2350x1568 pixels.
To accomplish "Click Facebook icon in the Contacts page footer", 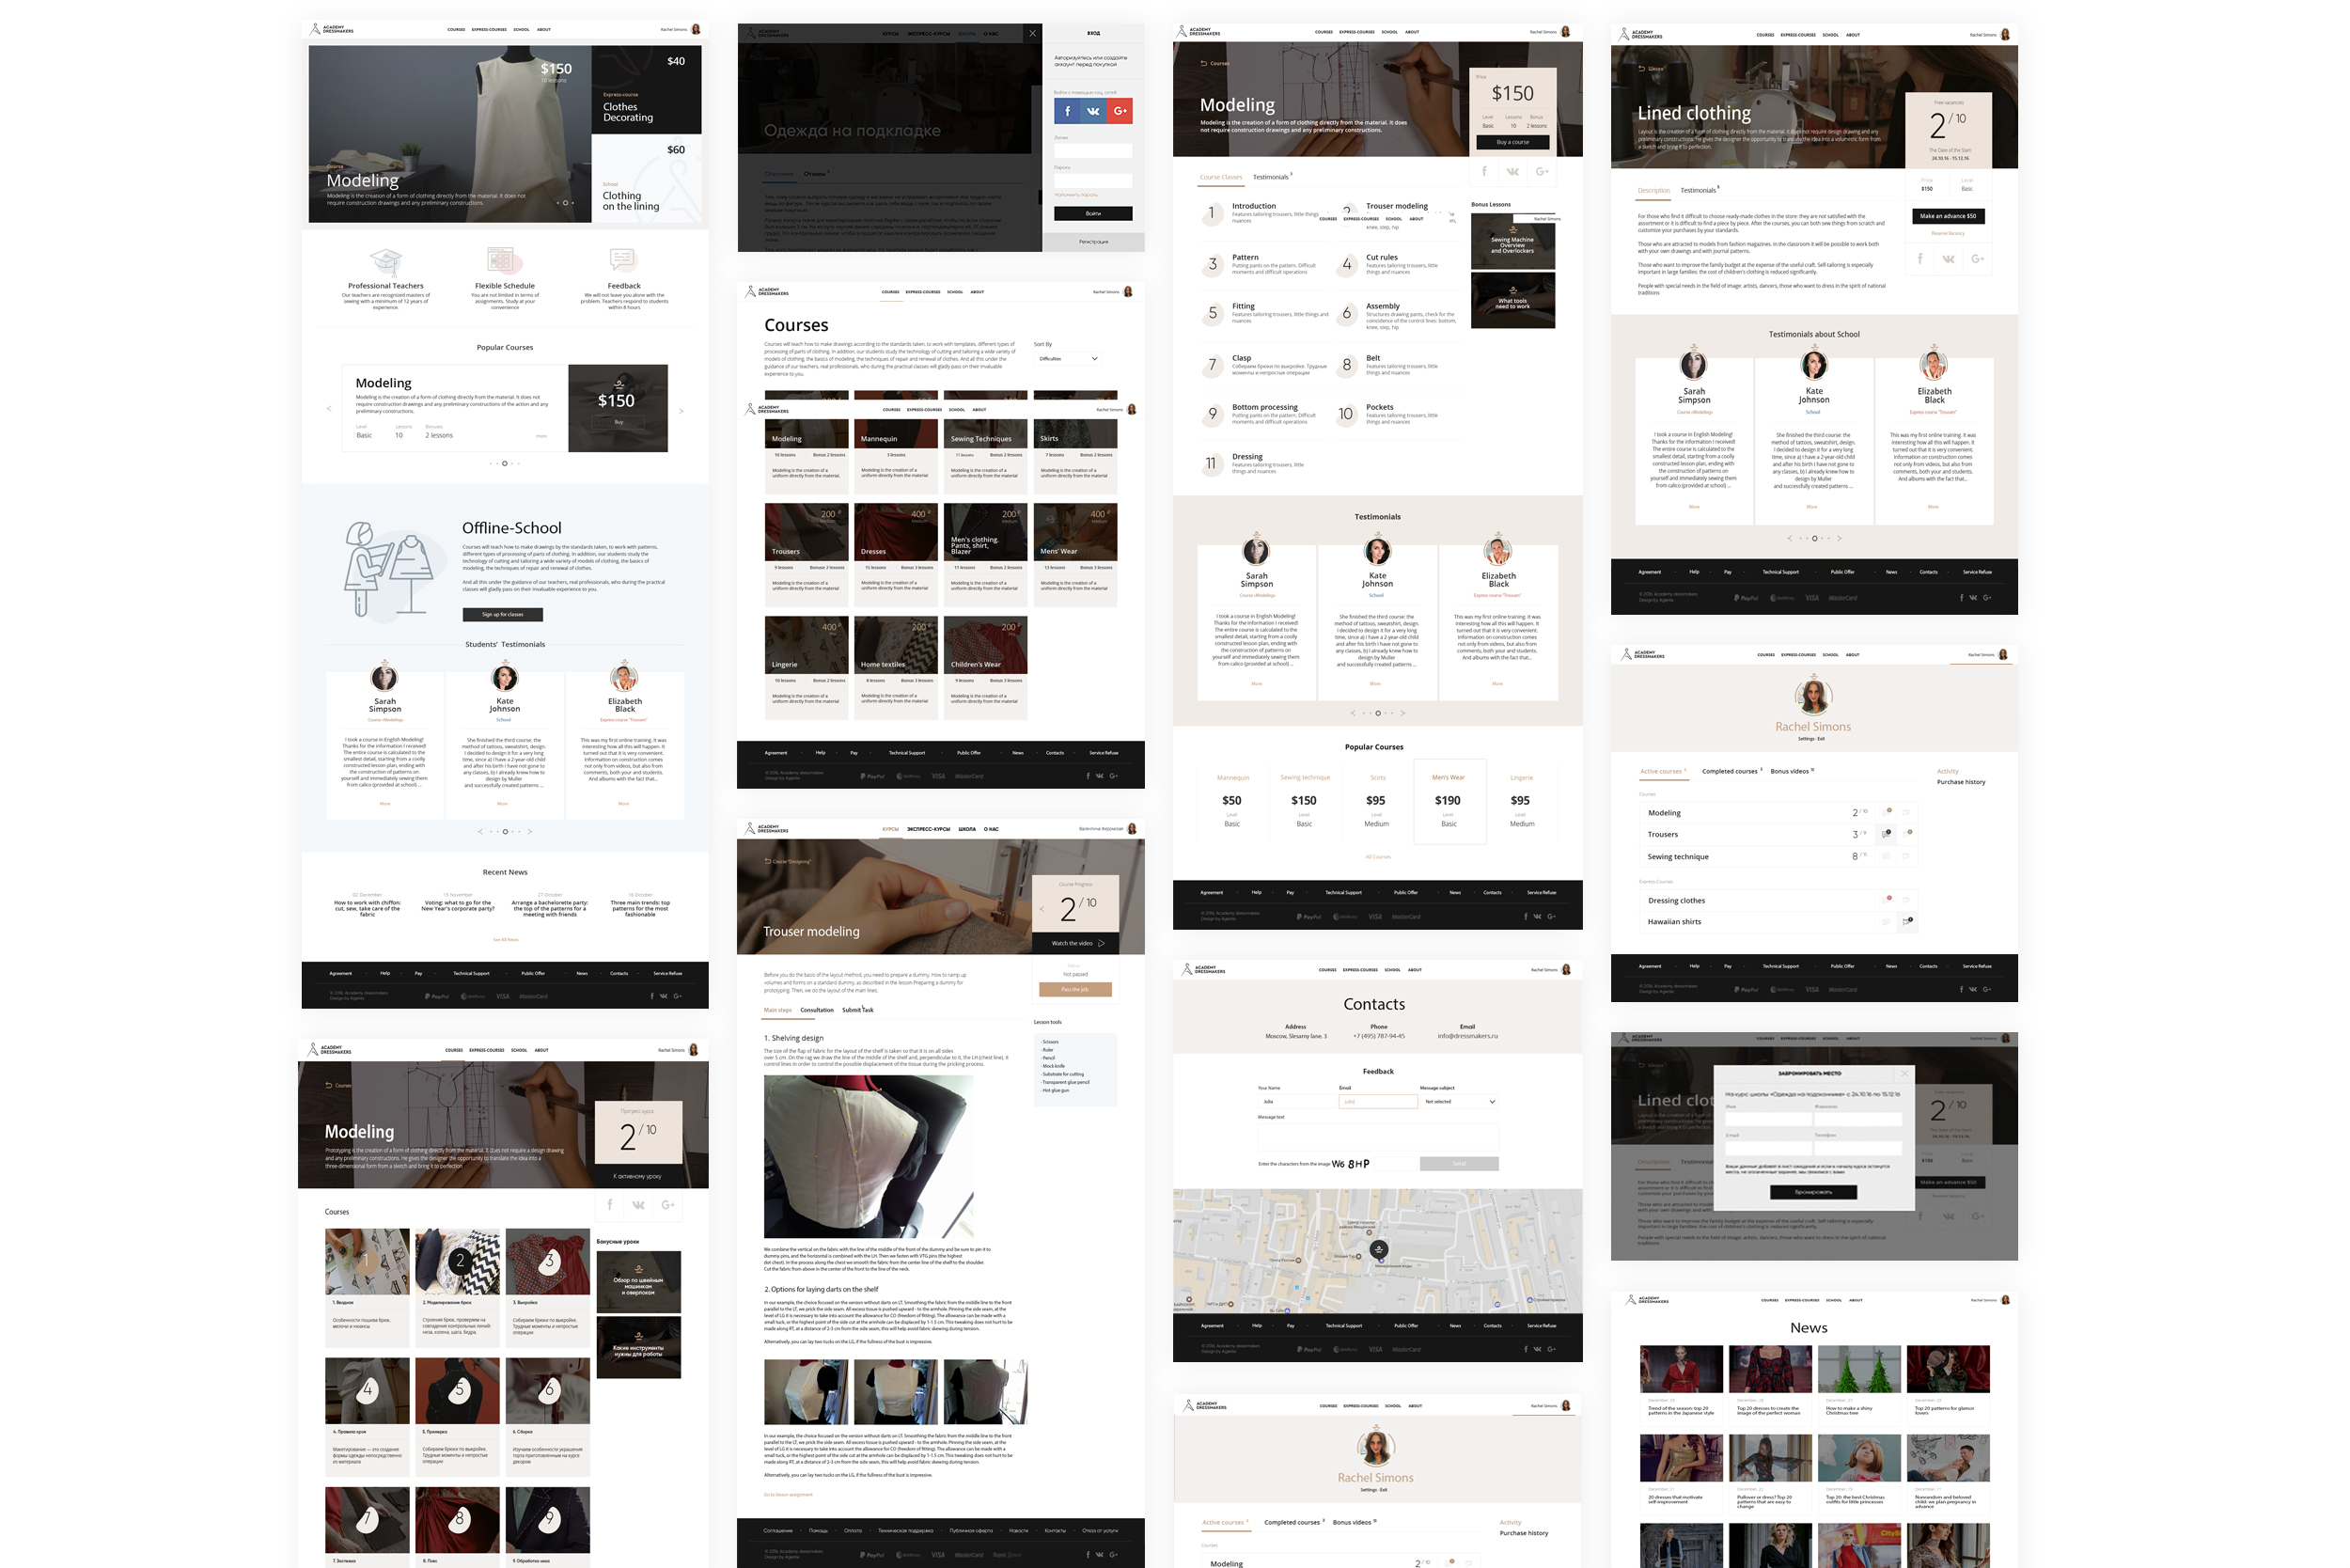I will pos(1526,1349).
